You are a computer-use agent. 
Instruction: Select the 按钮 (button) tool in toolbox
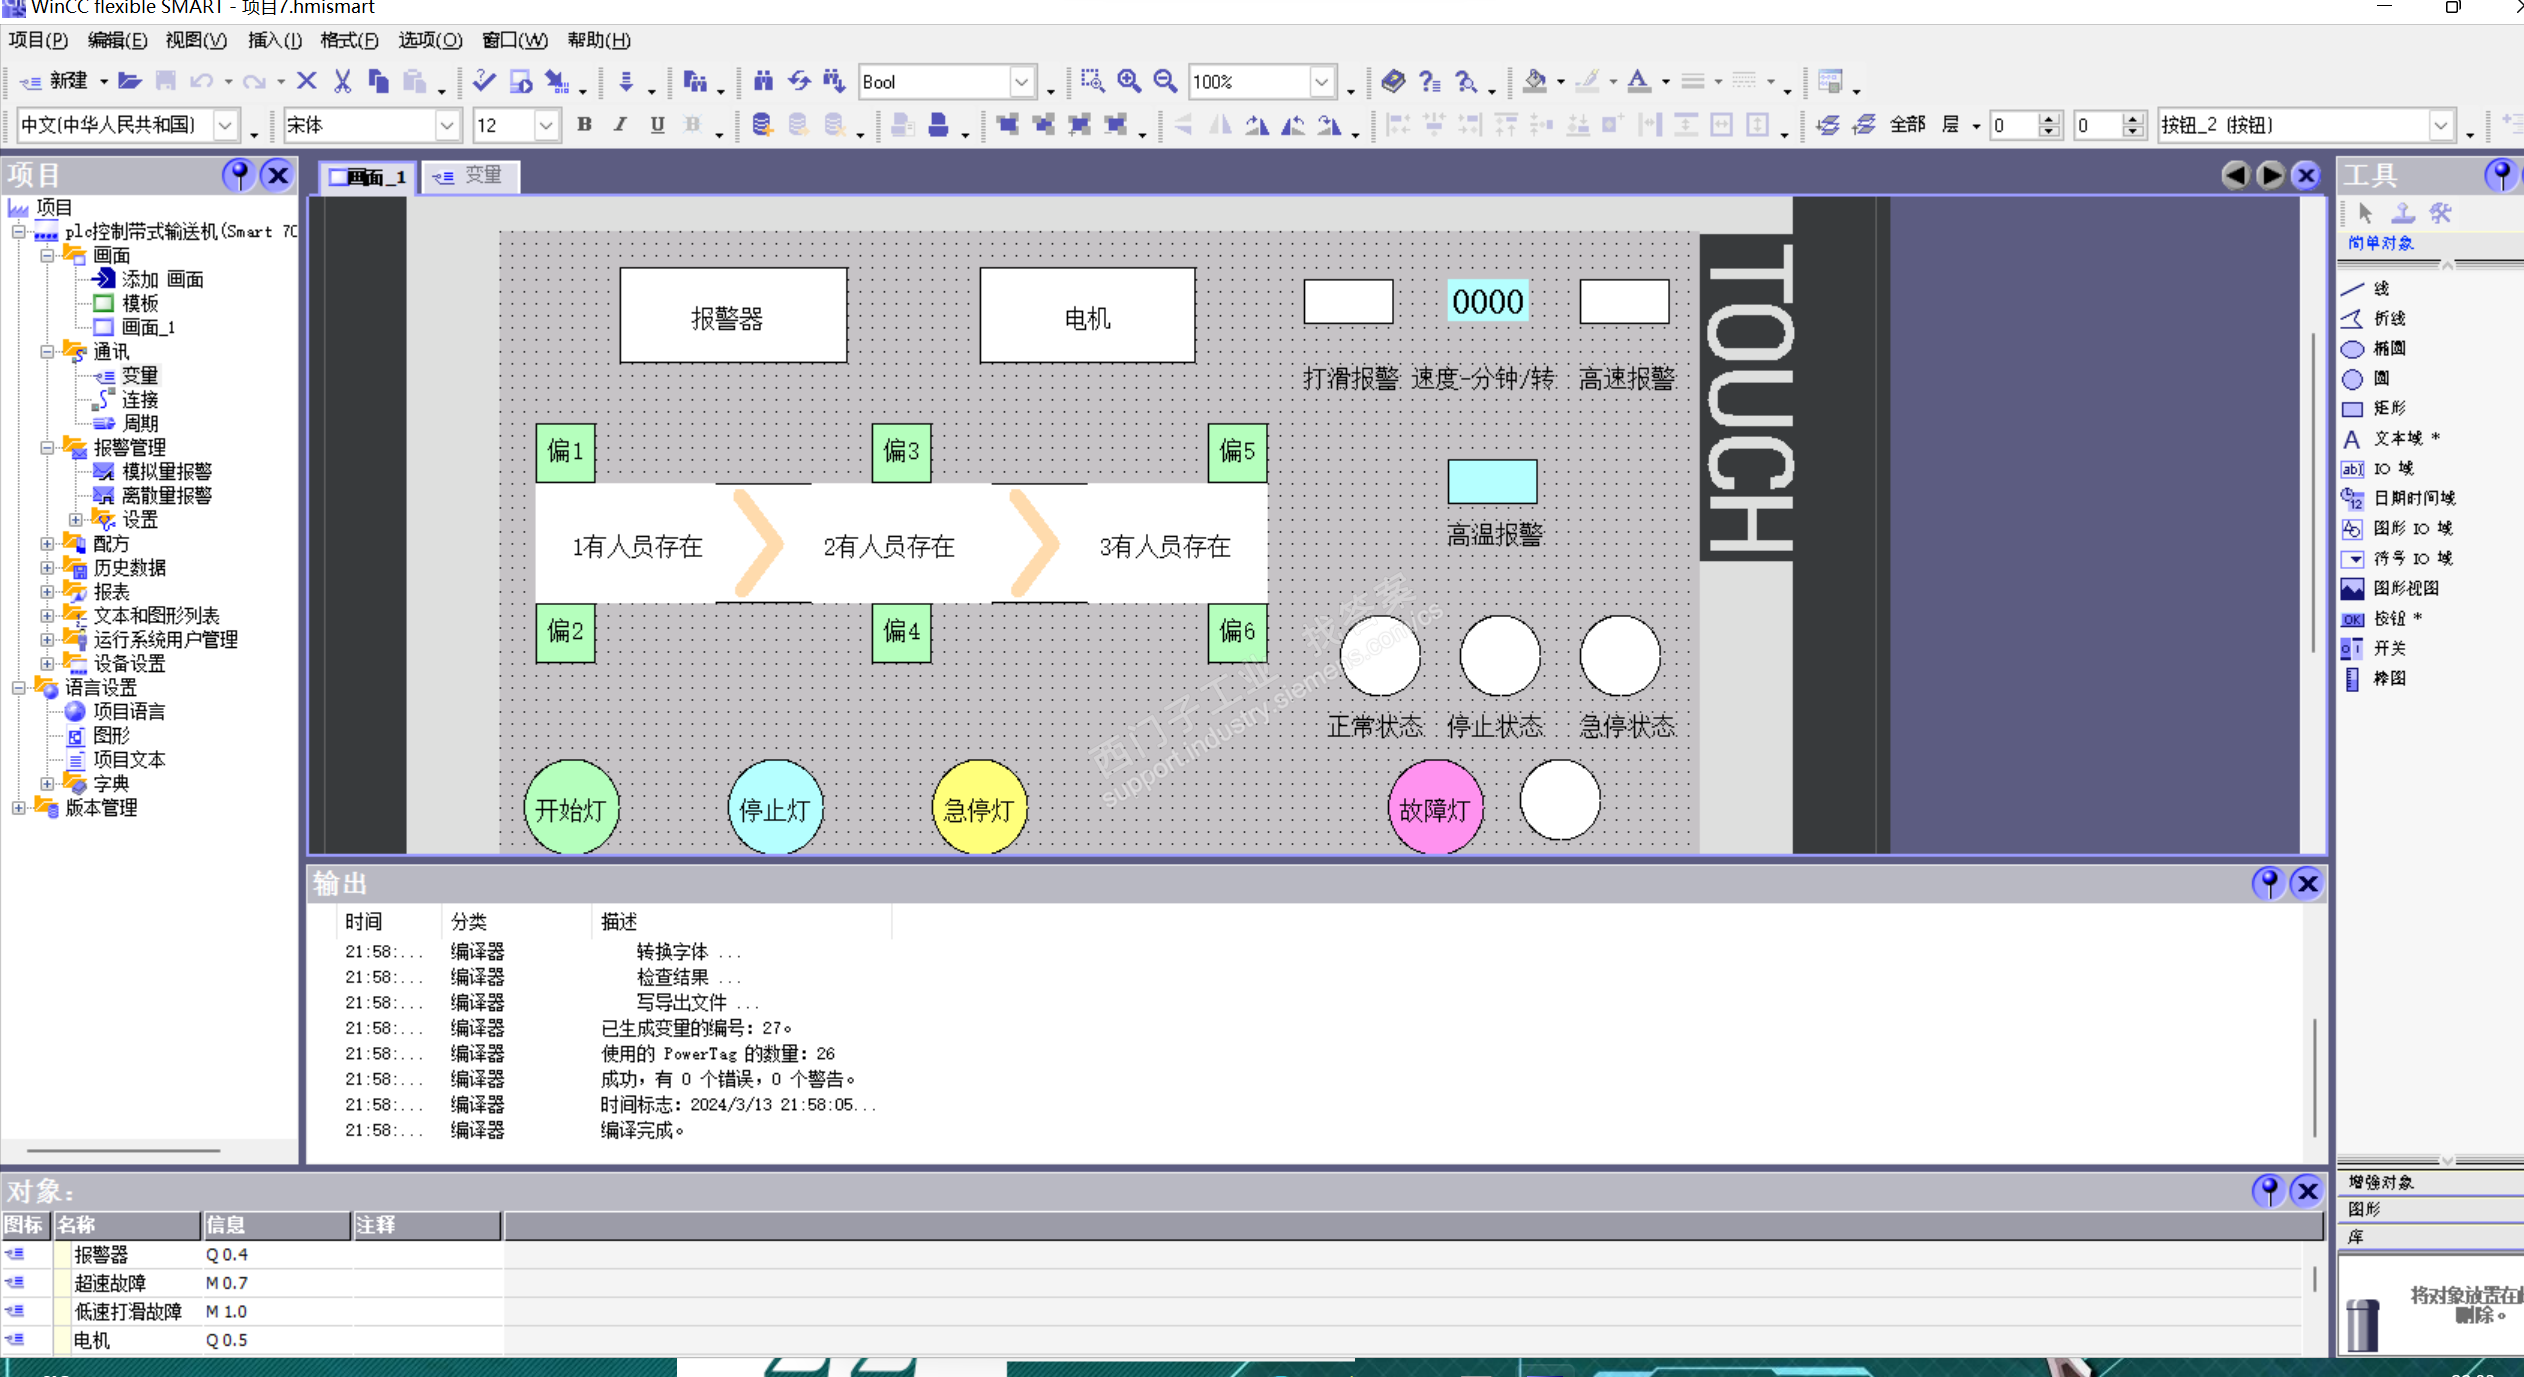2389,618
